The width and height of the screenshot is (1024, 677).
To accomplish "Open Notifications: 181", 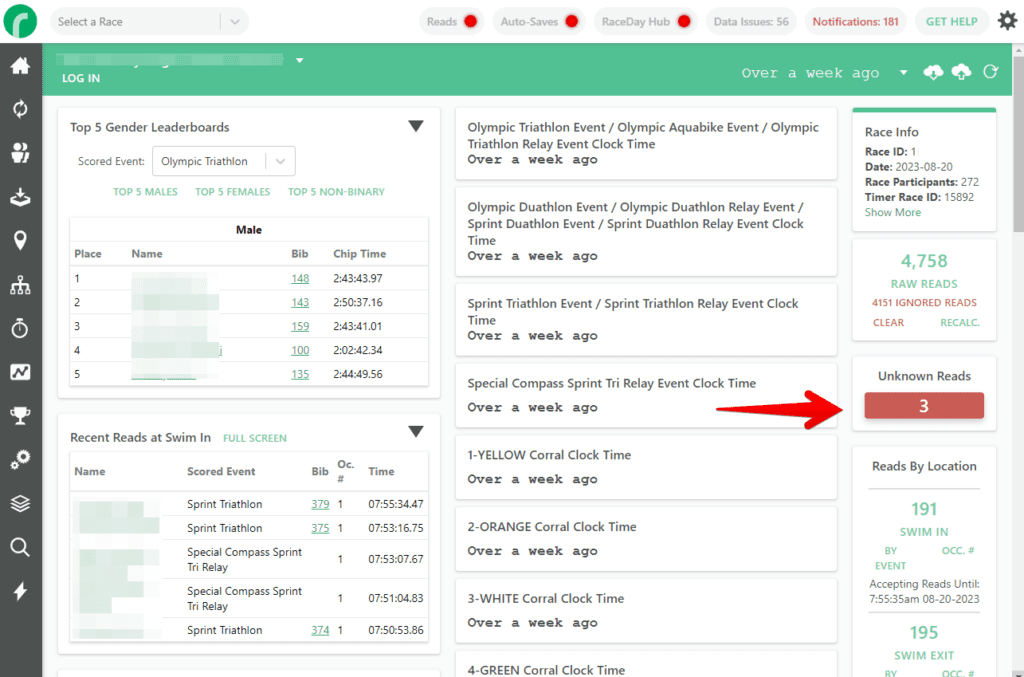I will click(856, 22).
